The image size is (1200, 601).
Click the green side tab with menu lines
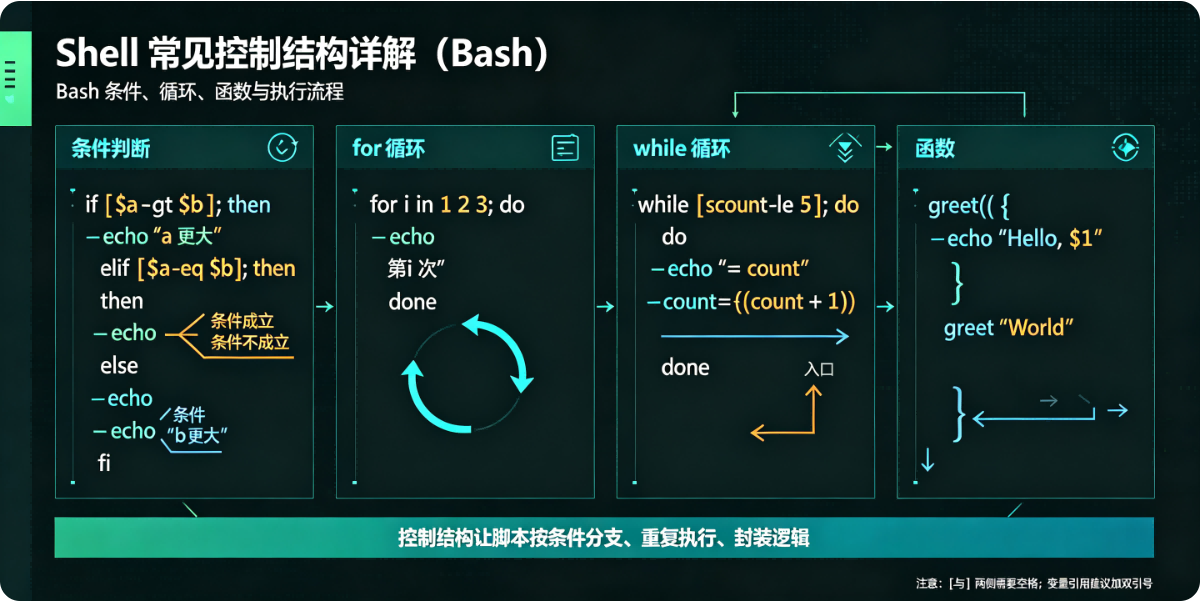click(12, 78)
